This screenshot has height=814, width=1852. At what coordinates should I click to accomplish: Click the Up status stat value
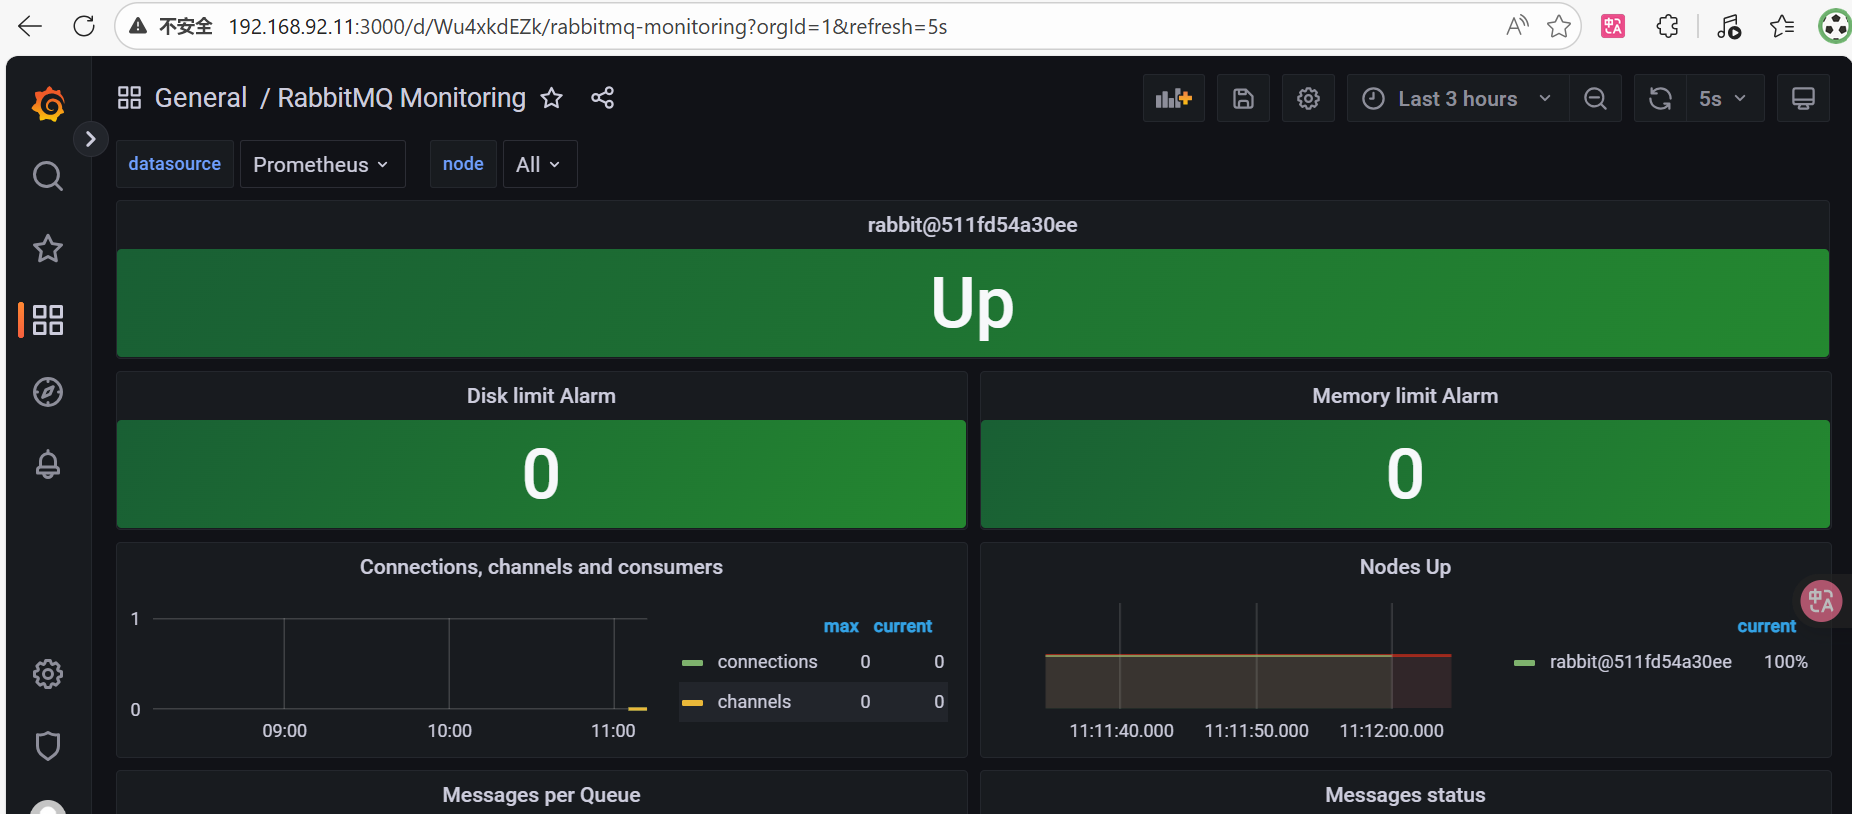click(x=972, y=303)
